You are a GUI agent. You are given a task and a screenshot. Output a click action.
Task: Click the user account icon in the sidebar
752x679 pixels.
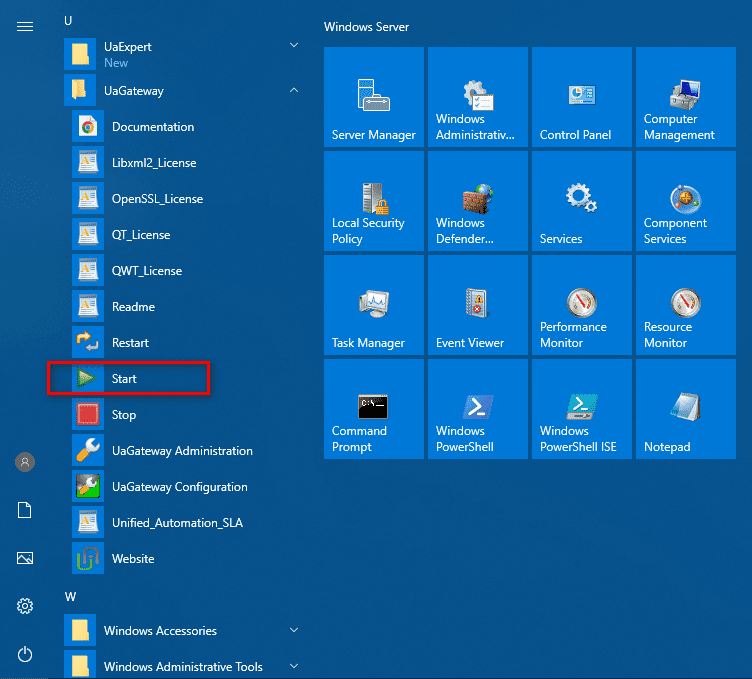point(25,462)
